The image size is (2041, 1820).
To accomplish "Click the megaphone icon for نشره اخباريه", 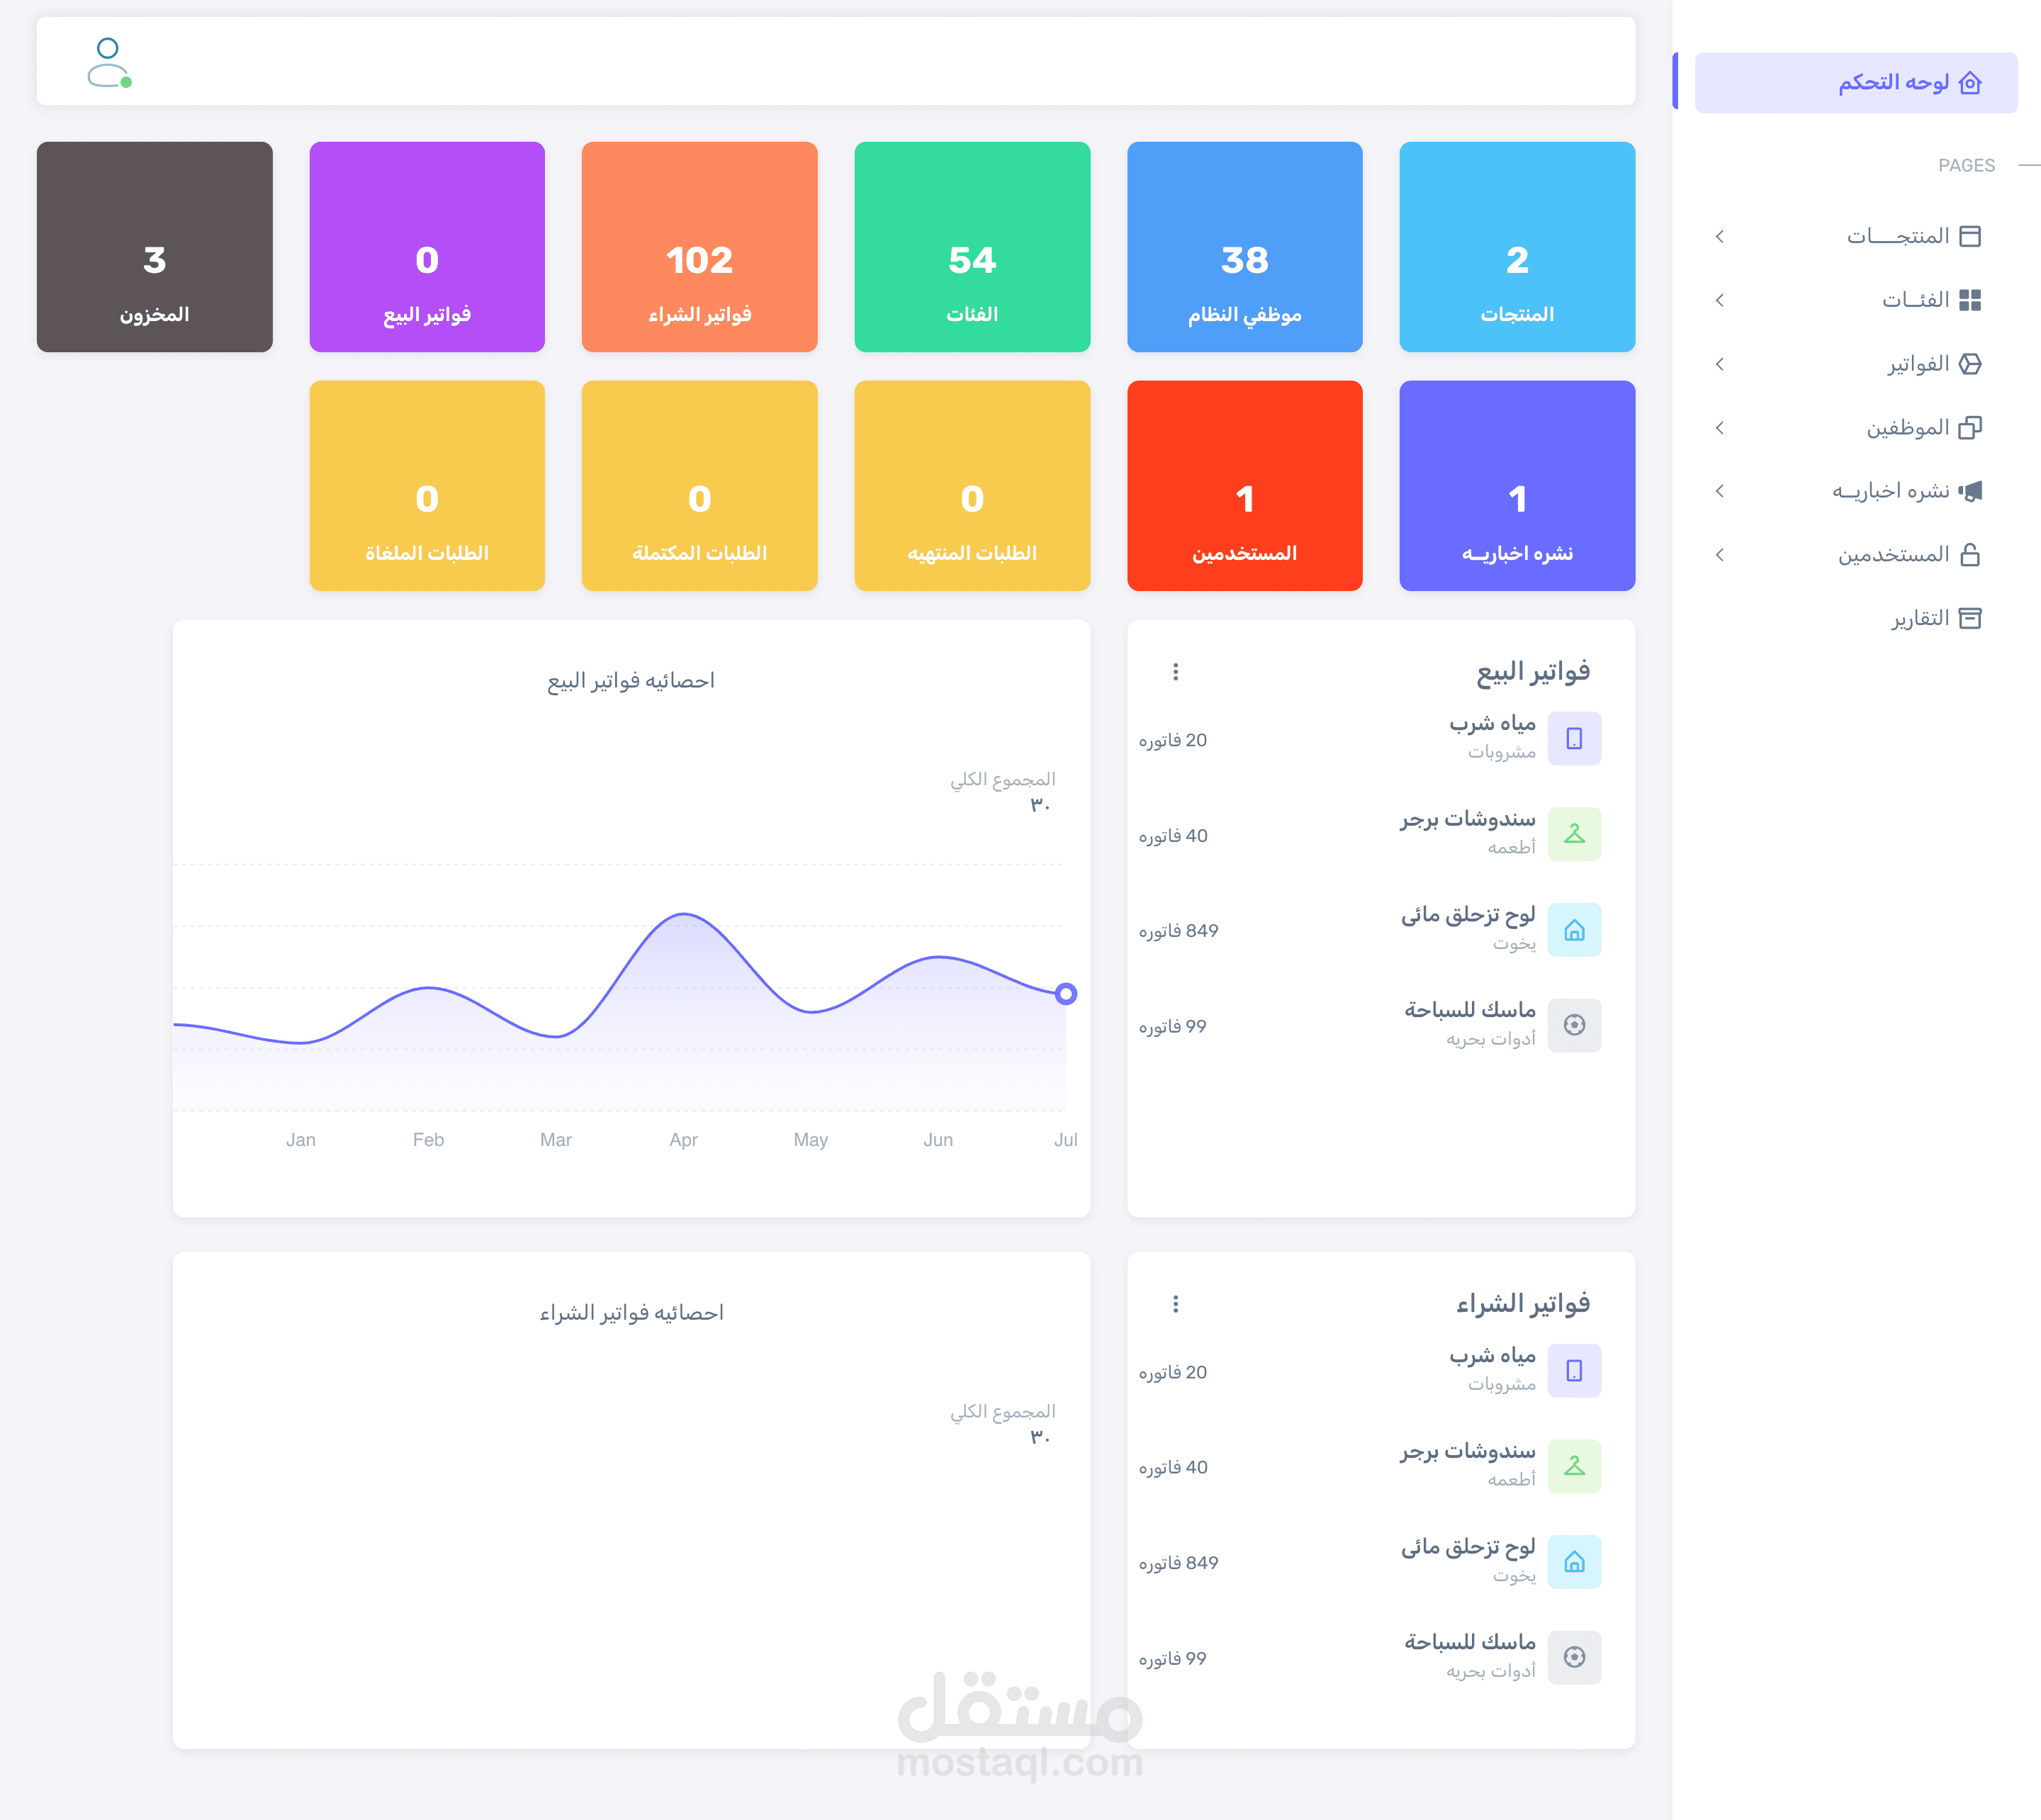I will pos(1969,491).
